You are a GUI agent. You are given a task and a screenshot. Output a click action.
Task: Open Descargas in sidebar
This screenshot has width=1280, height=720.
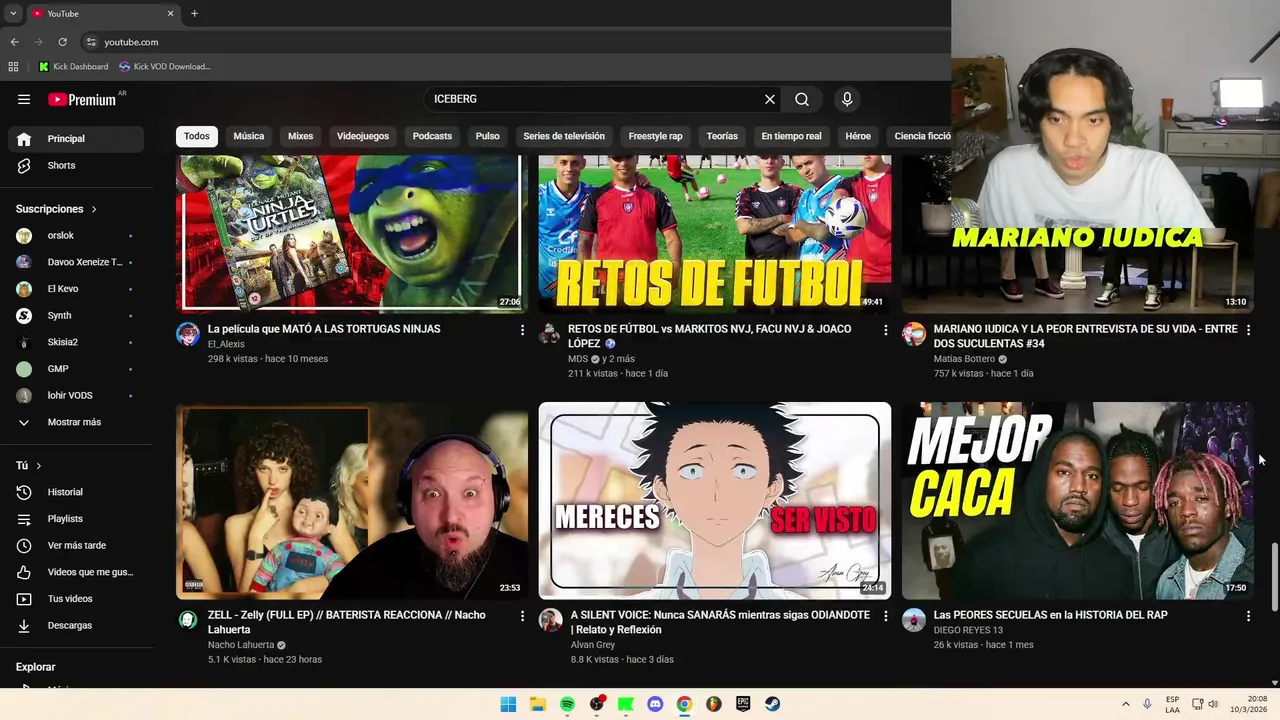[76, 625]
